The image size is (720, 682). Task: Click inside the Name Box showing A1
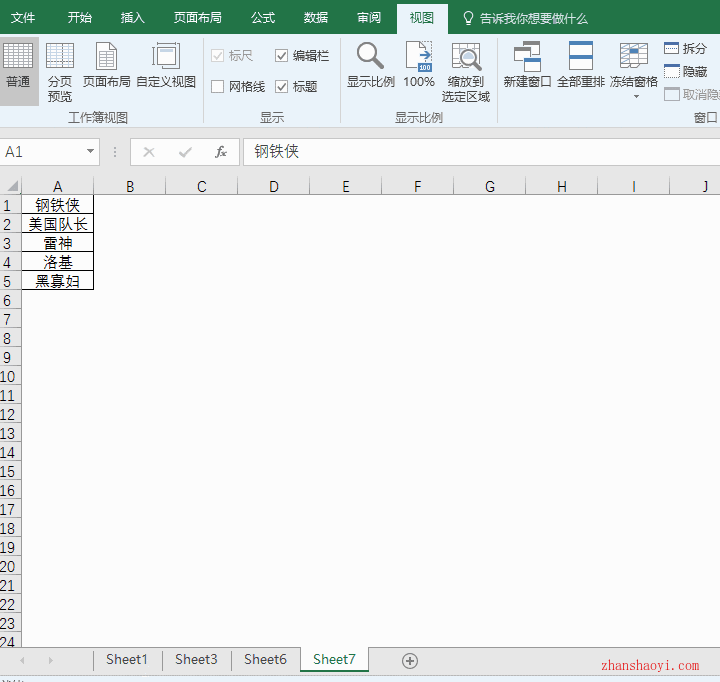[x=42, y=152]
